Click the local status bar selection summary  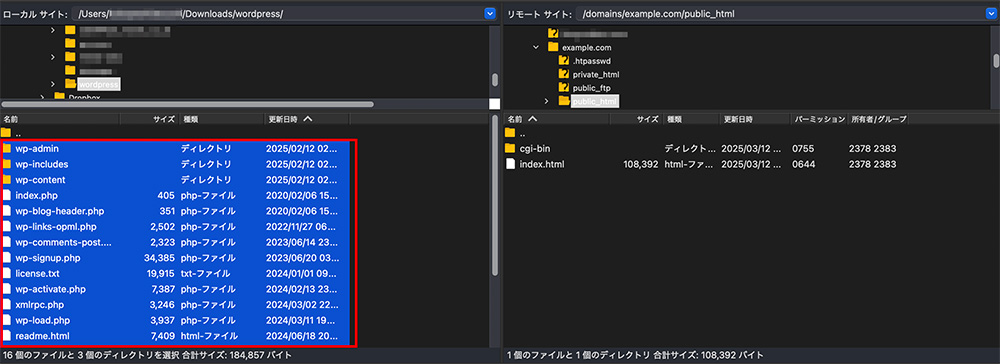point(147,354)
